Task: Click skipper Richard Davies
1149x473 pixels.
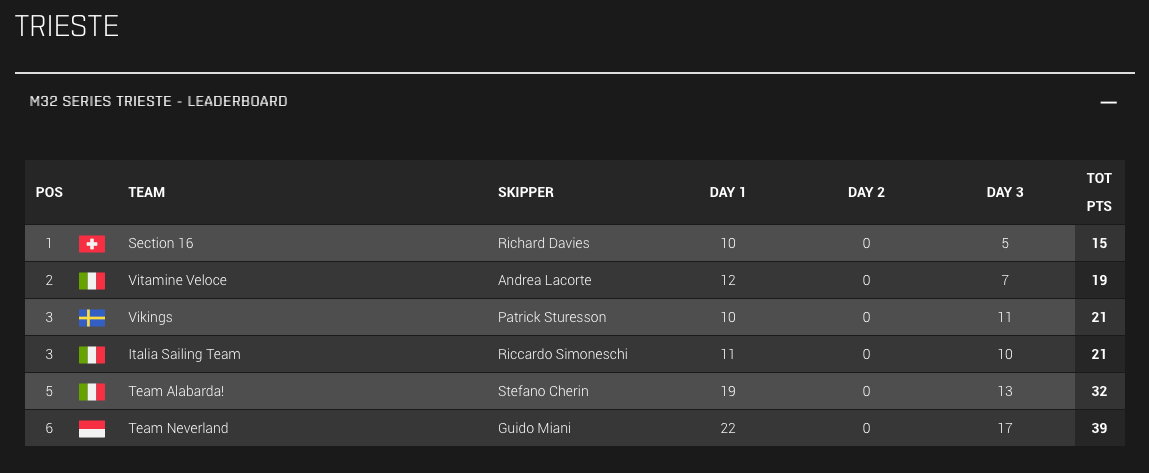Action: click(543, 243)
